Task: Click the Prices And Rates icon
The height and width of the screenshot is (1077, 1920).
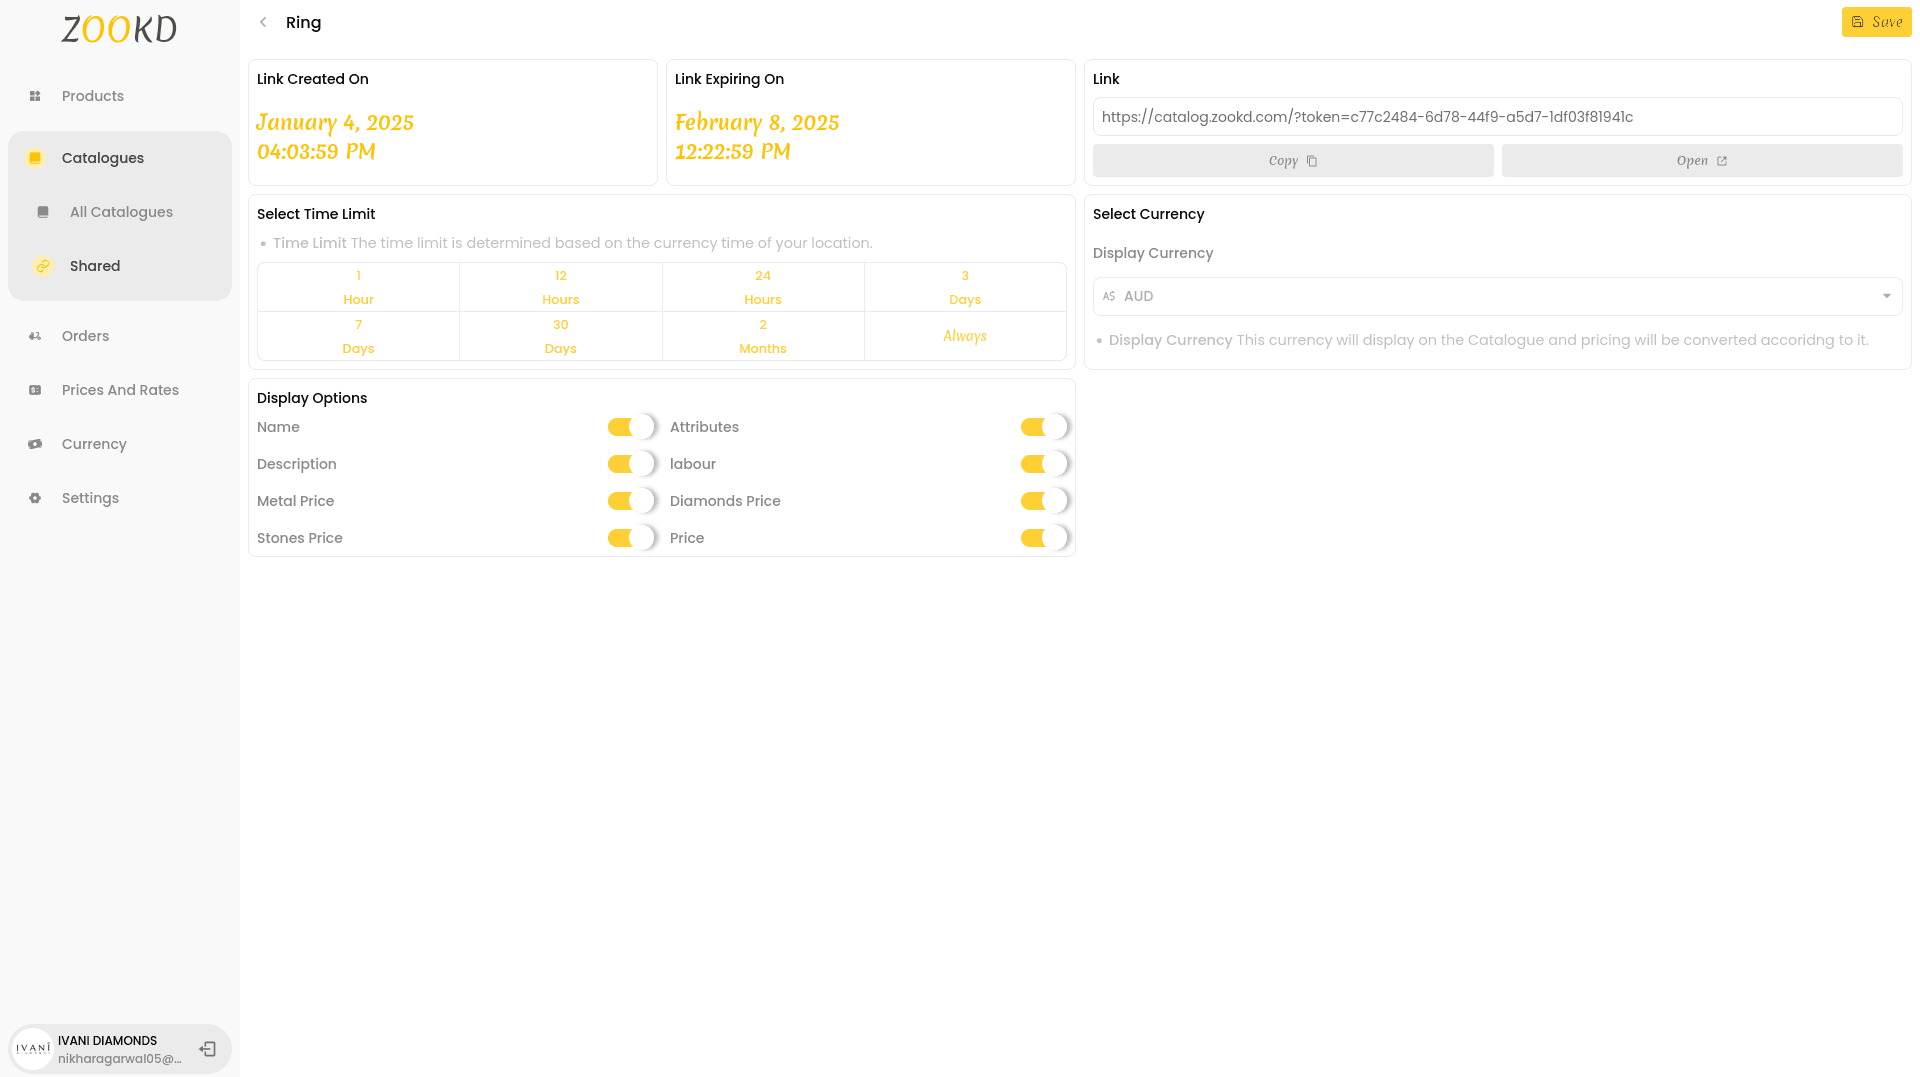Action: click(x=36, y=390)
